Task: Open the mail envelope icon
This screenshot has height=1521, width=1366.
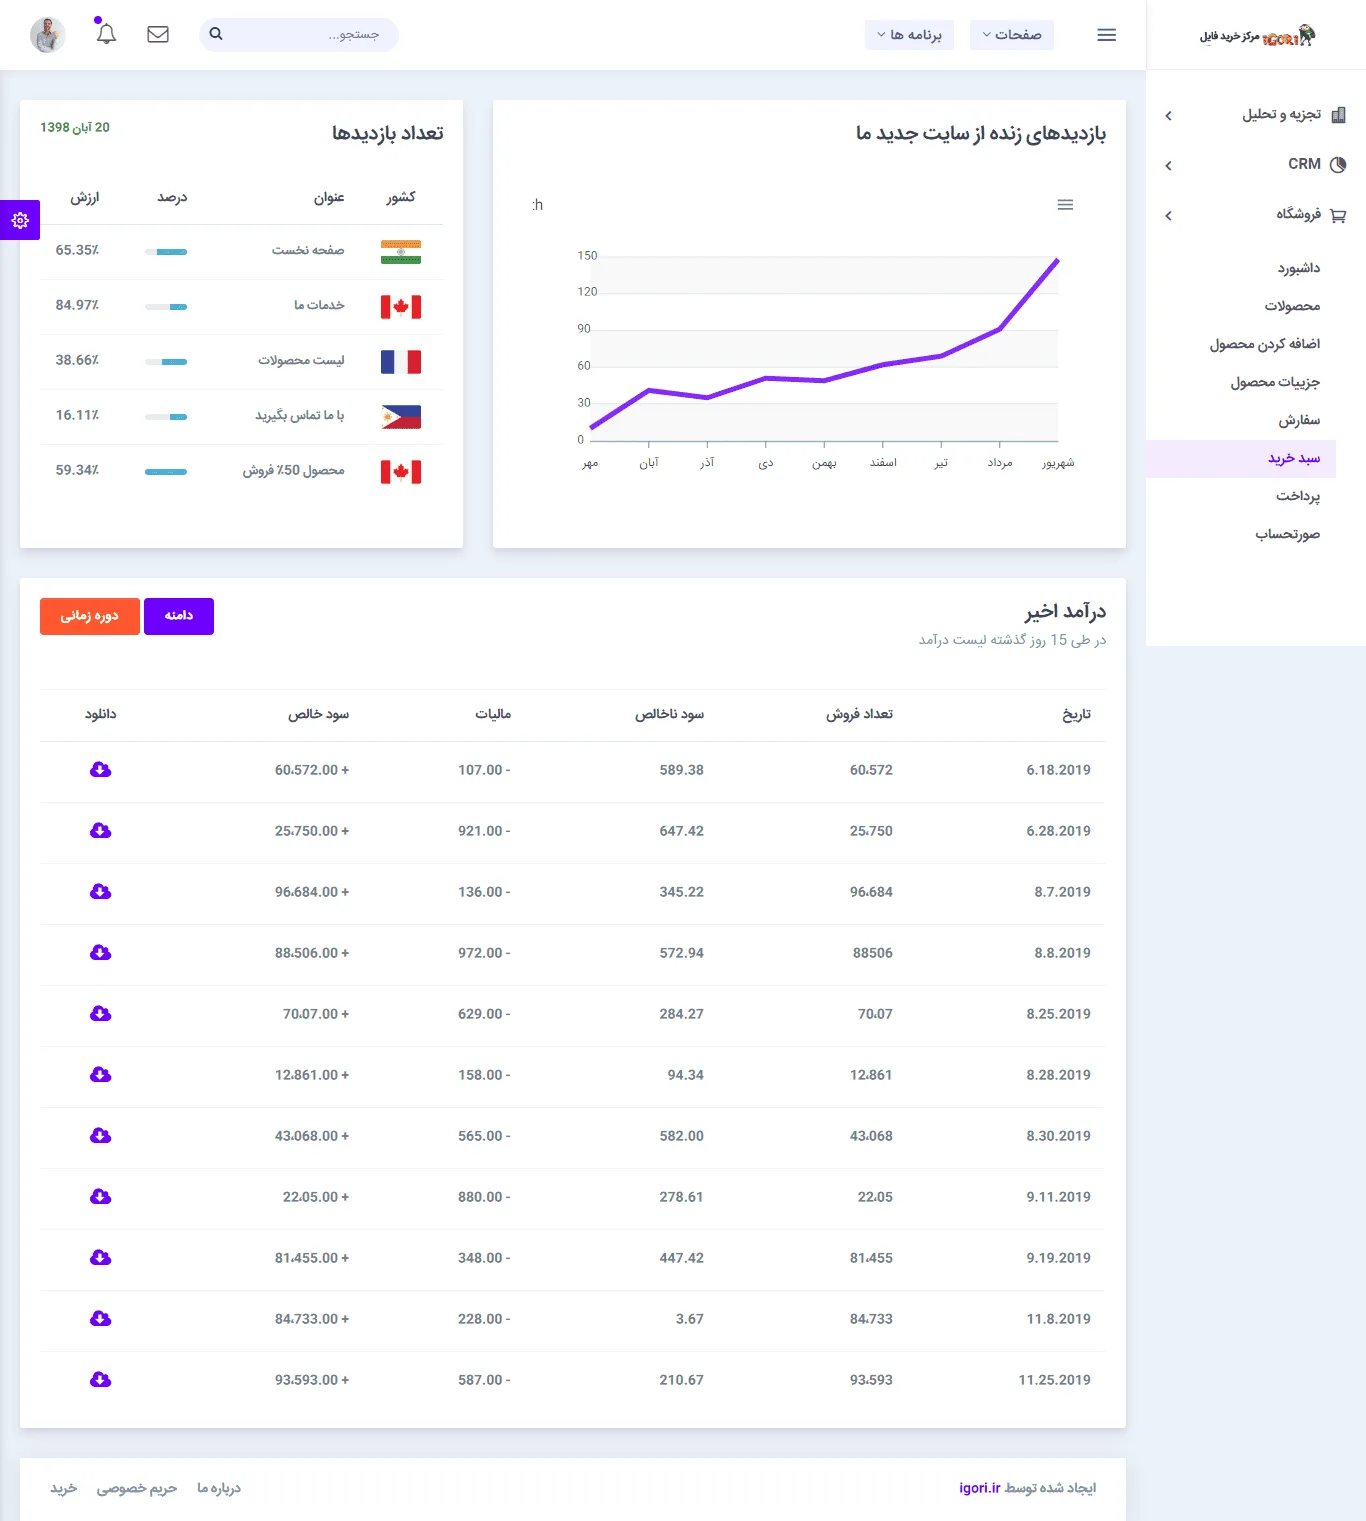Action: pyautogui.click(x=158, y=34)
